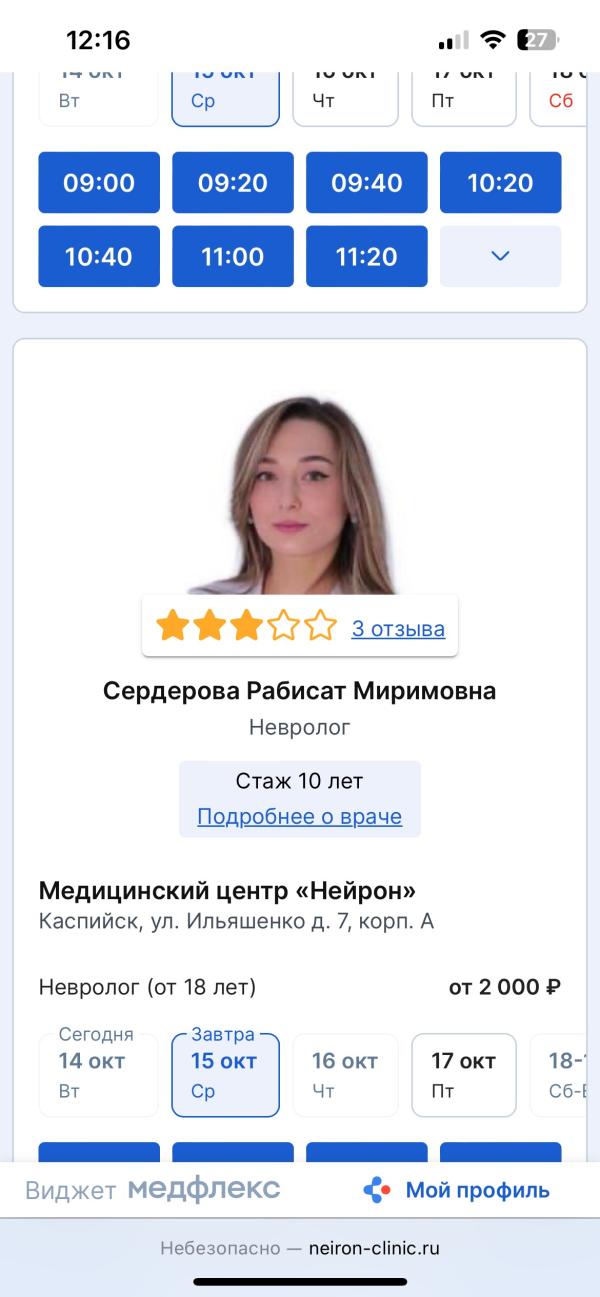The height and width of the screenshot is (1297, 600).
Task: Click the cellular signal bars icon
Action: coord(453,41)
